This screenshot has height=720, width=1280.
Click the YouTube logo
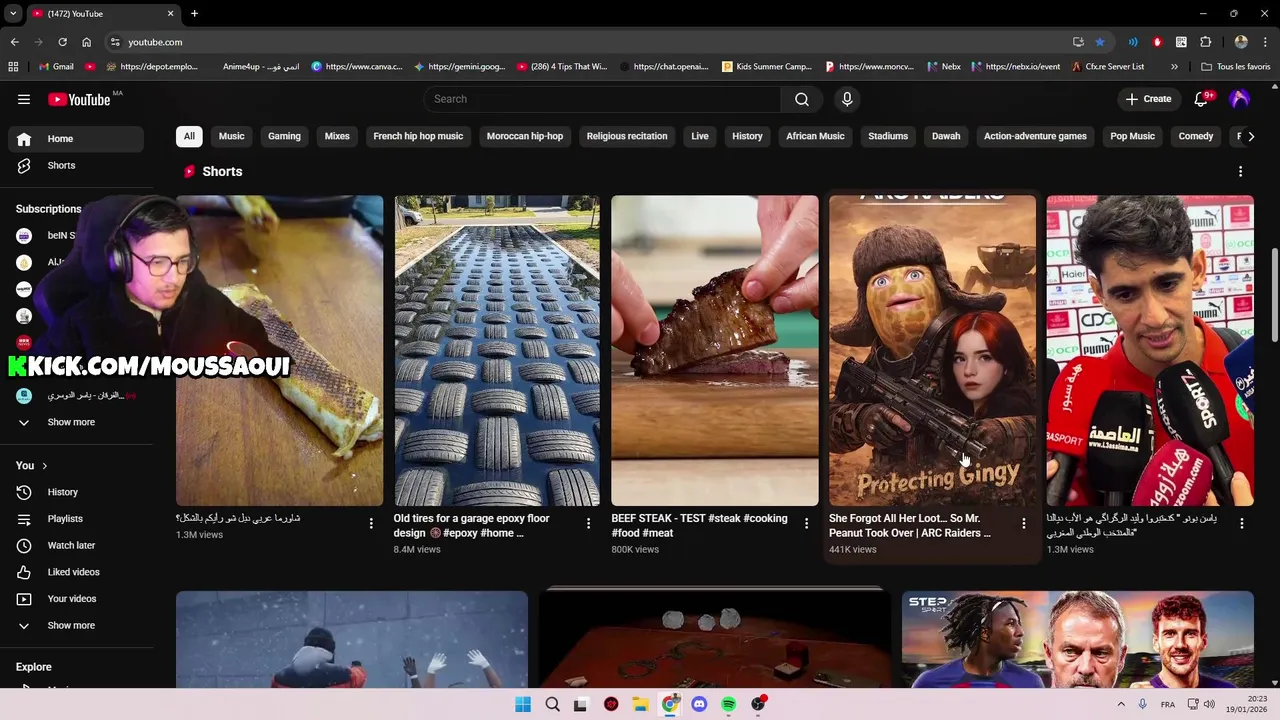(79, 99)
